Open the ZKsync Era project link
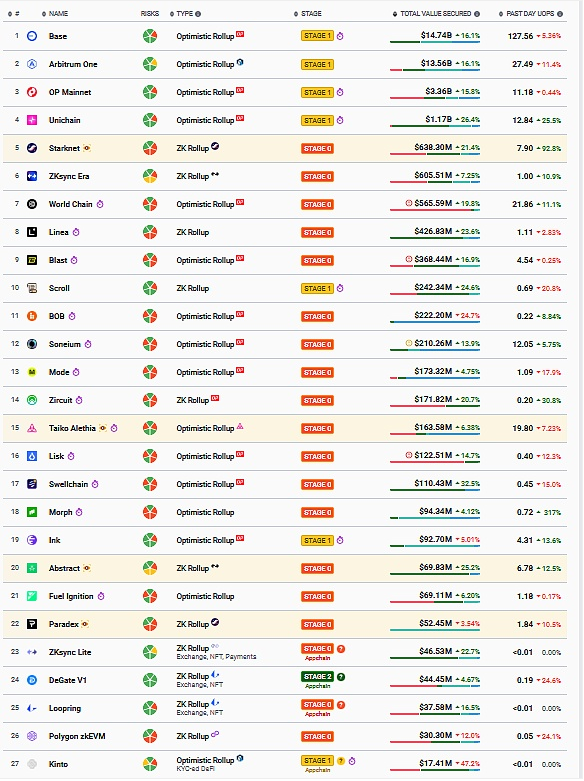584x781 pixels. click(x=69, y=176)
